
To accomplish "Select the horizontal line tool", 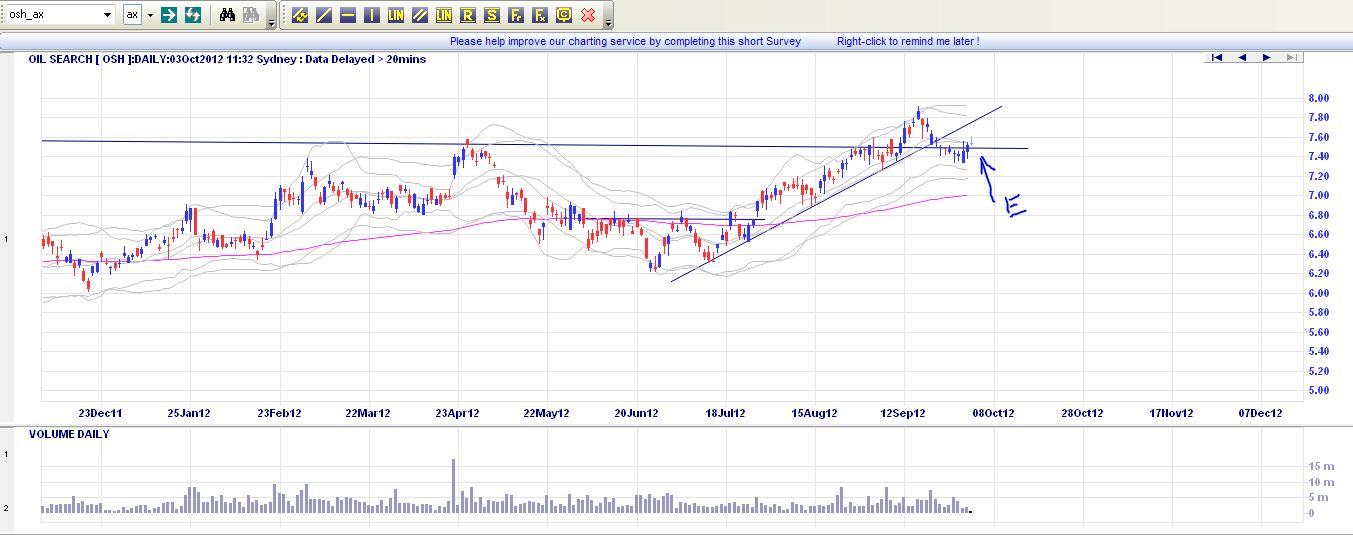I will pyautogui.click(x=348, y=15).
